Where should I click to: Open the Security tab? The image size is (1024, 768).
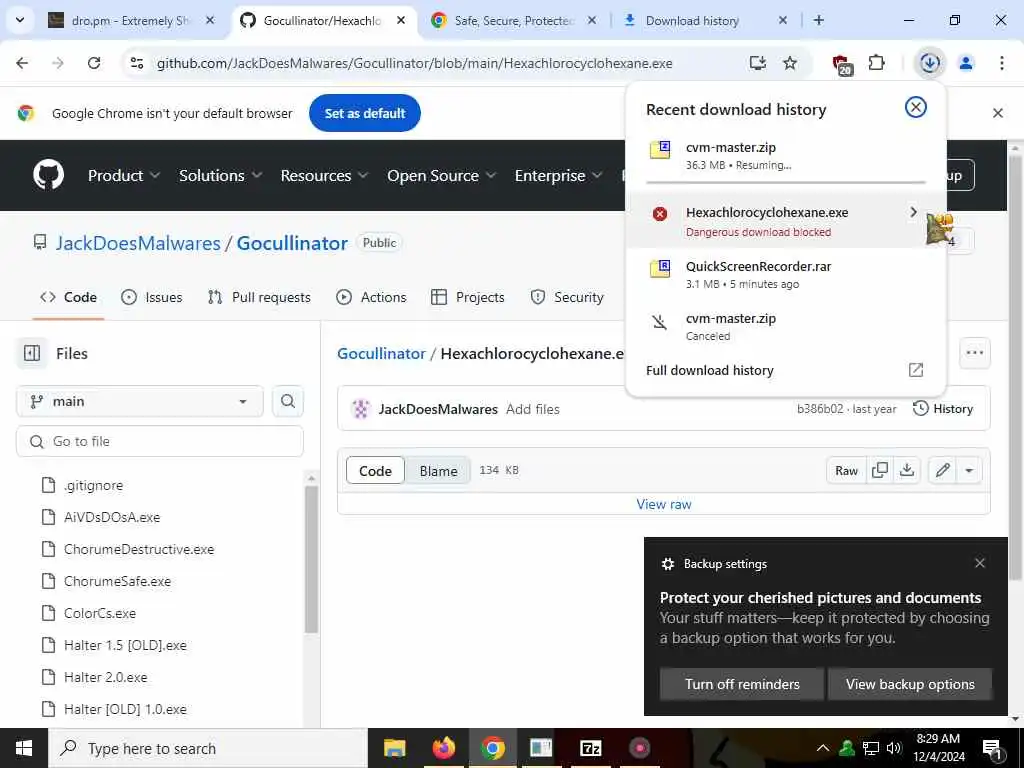567,297
